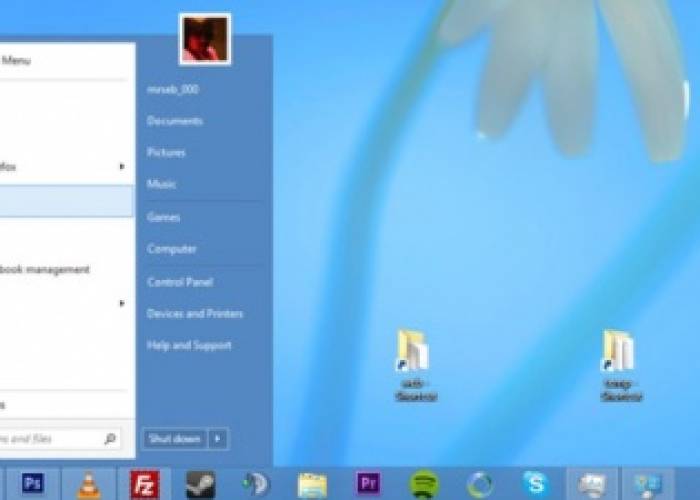The height and width of the screenshot is (500, 700).
Task: Open Games from the Start menu
Action: [163, 217]
